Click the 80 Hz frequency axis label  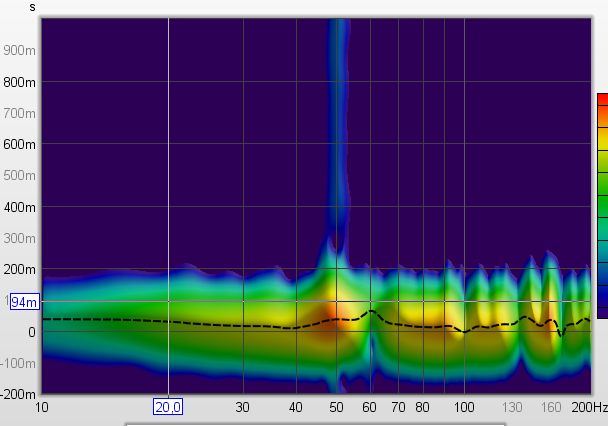tap(422, 407)
